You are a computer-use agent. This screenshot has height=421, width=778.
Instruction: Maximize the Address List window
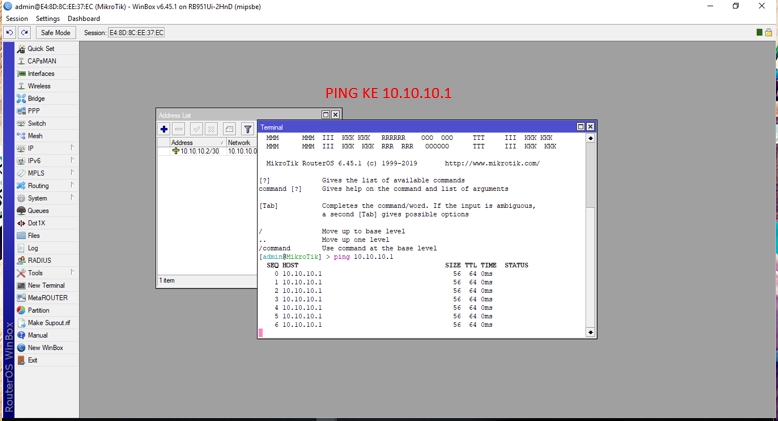325,114
